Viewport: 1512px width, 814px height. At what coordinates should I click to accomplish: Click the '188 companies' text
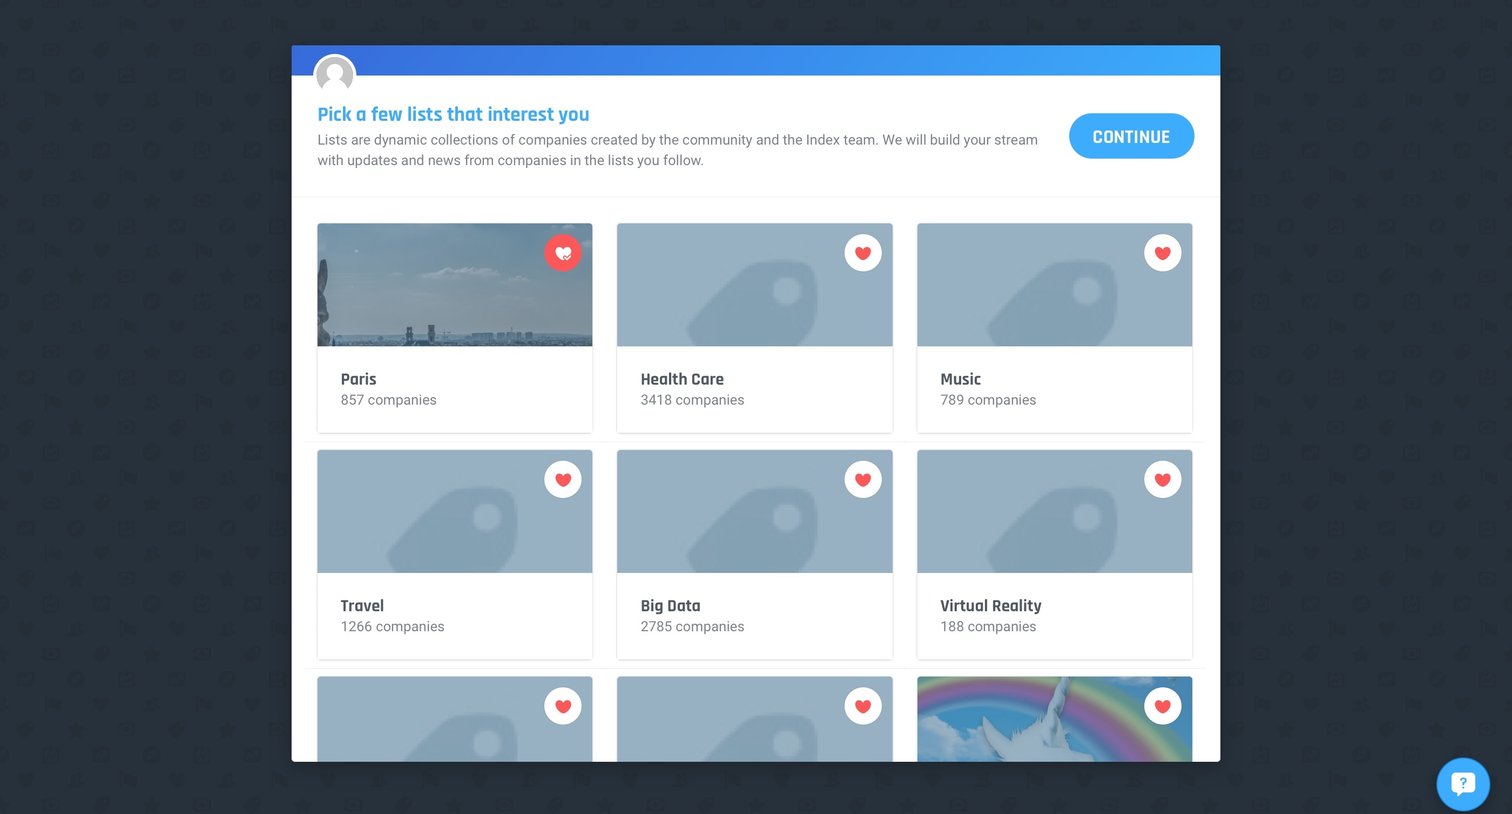[x=988, y=627]
